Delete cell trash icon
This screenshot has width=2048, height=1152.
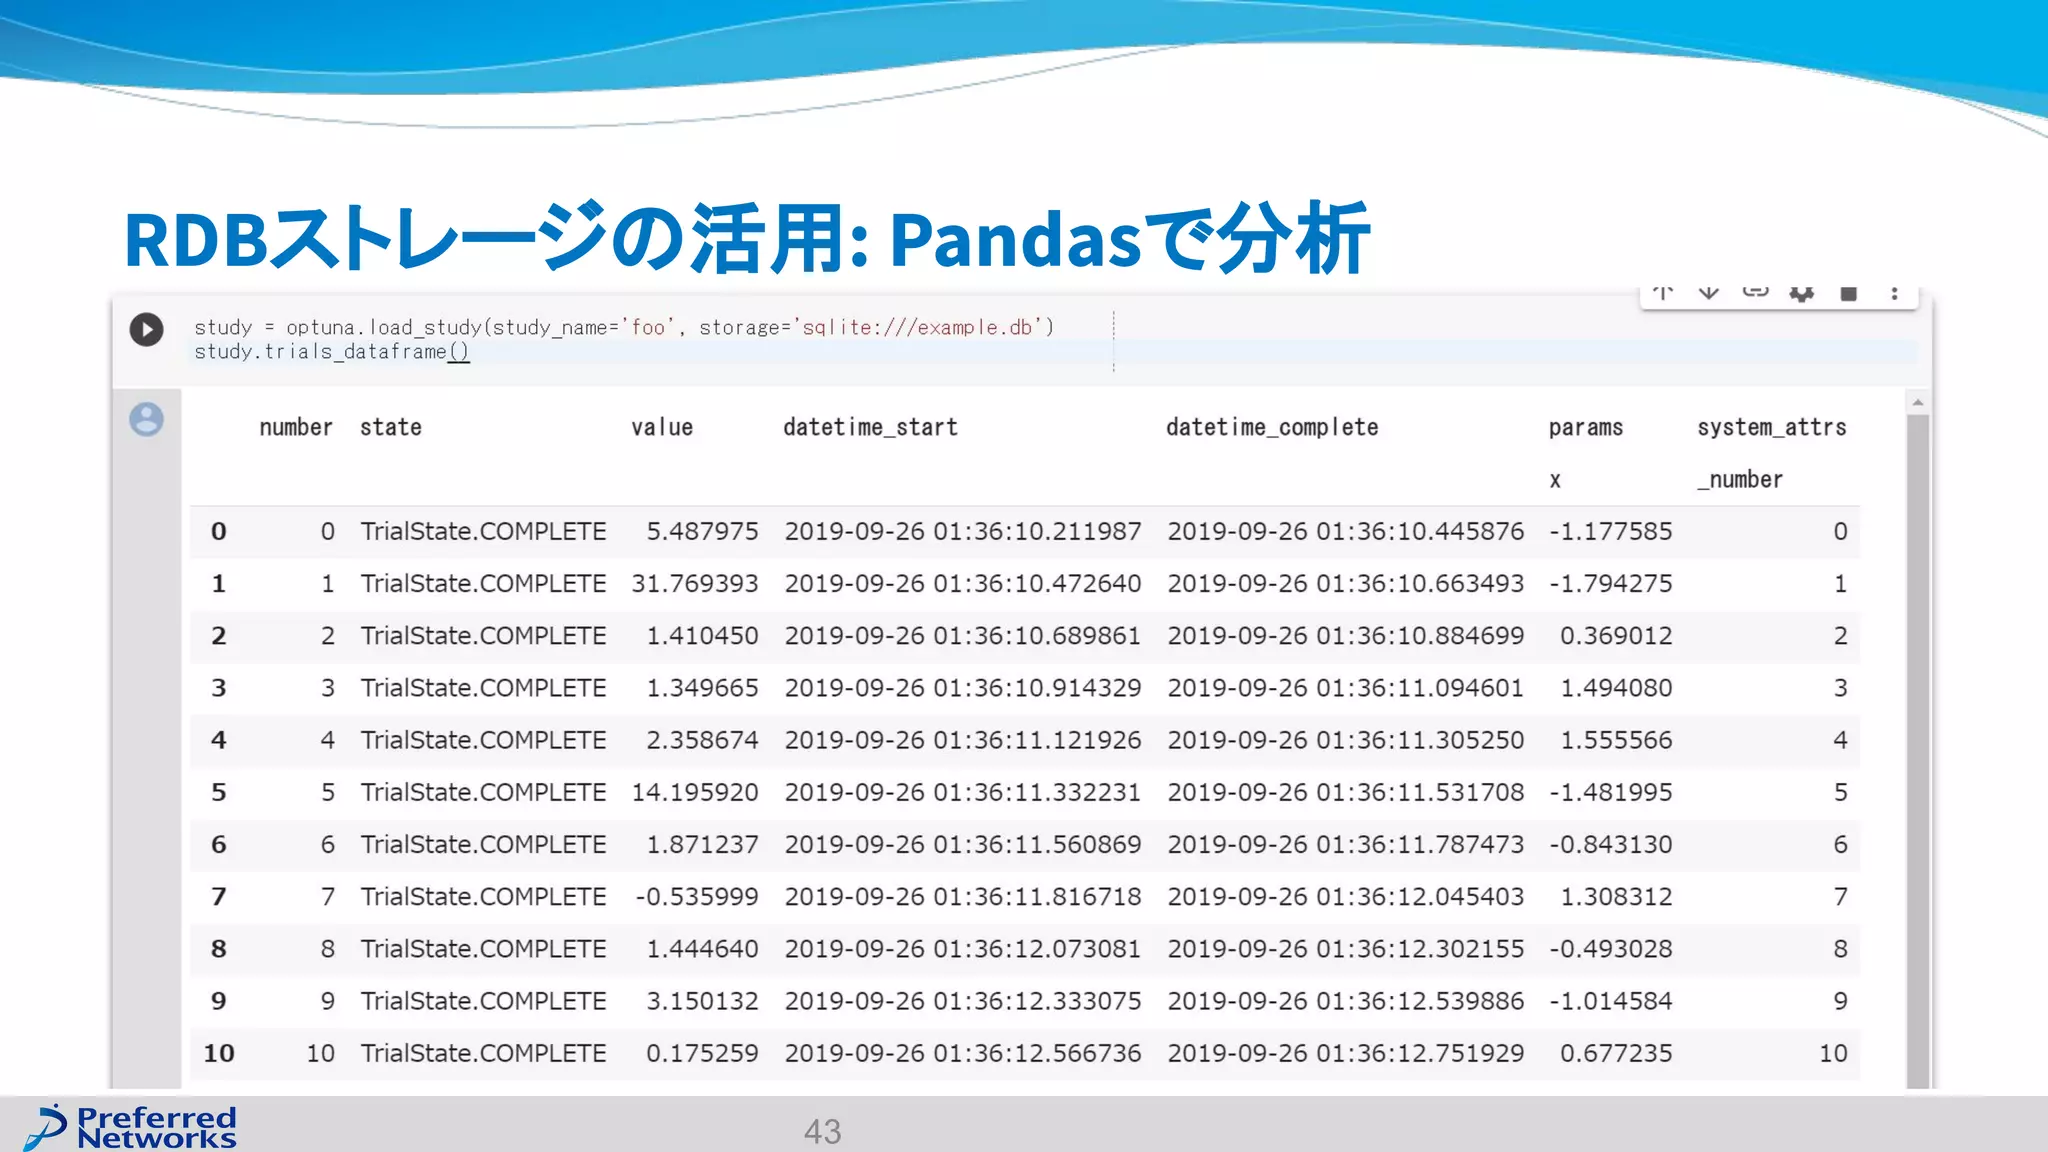(x=1848, y=293)
